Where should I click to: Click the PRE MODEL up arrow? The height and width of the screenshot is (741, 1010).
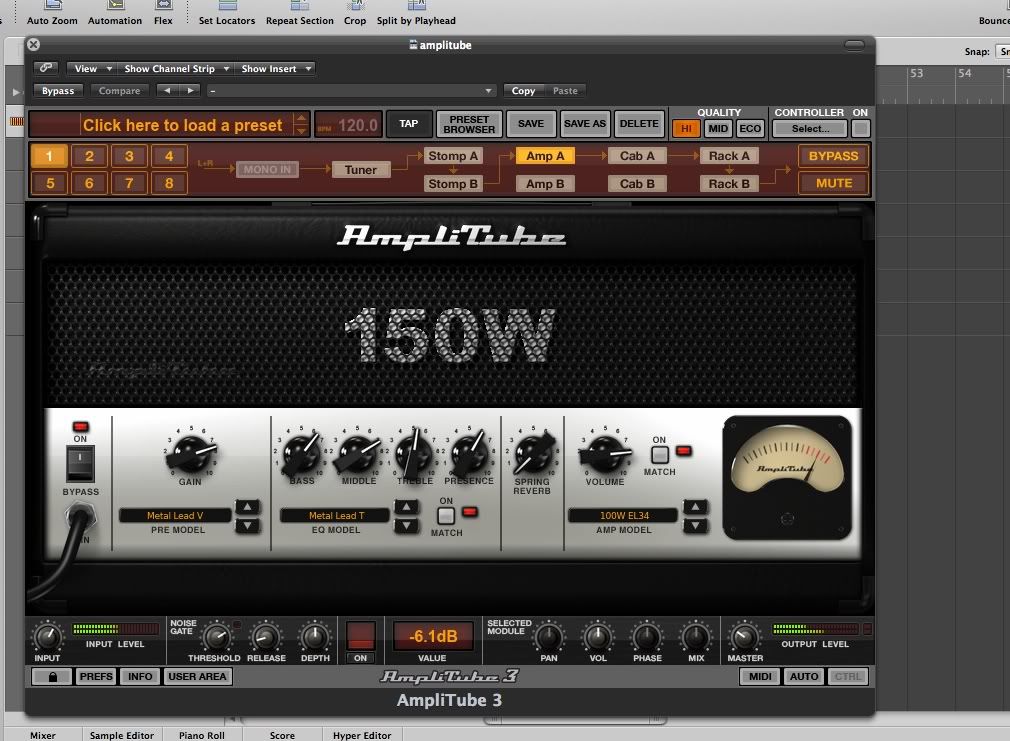click(247, 507)
